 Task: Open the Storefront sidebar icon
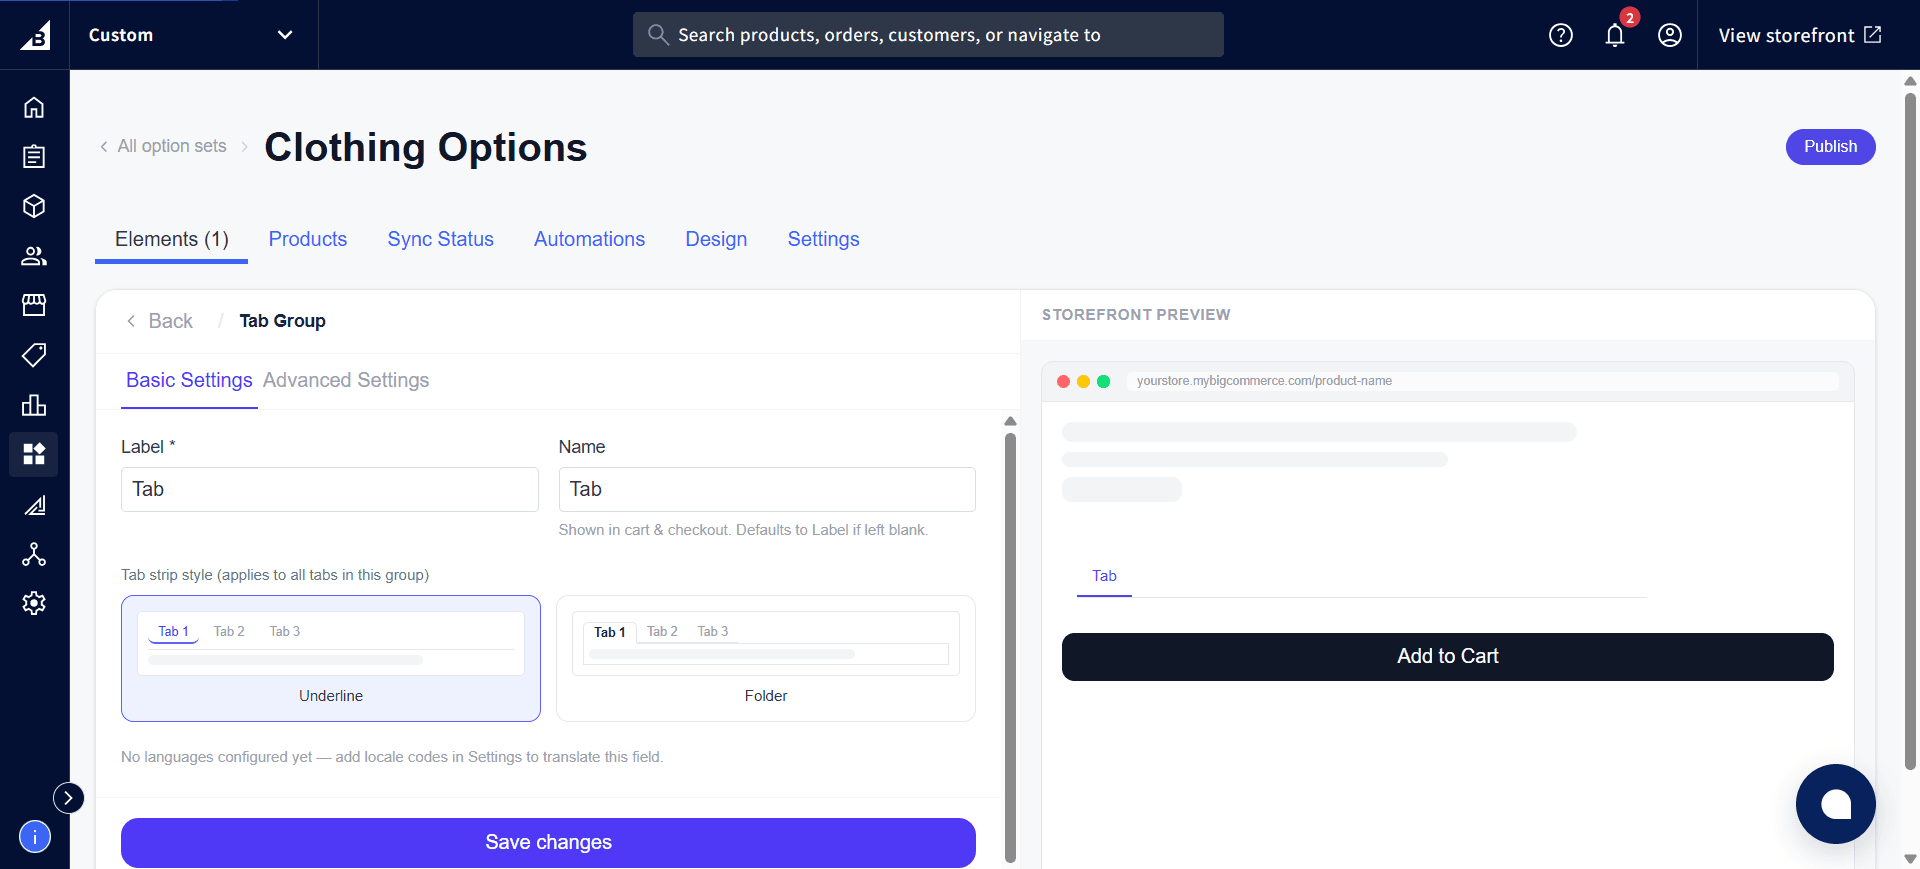point(34,305)
